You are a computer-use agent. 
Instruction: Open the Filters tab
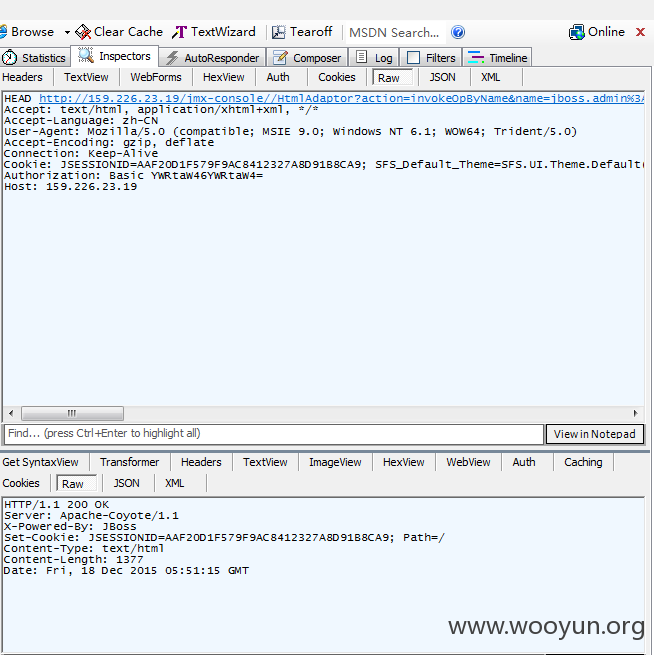(431, 58)
